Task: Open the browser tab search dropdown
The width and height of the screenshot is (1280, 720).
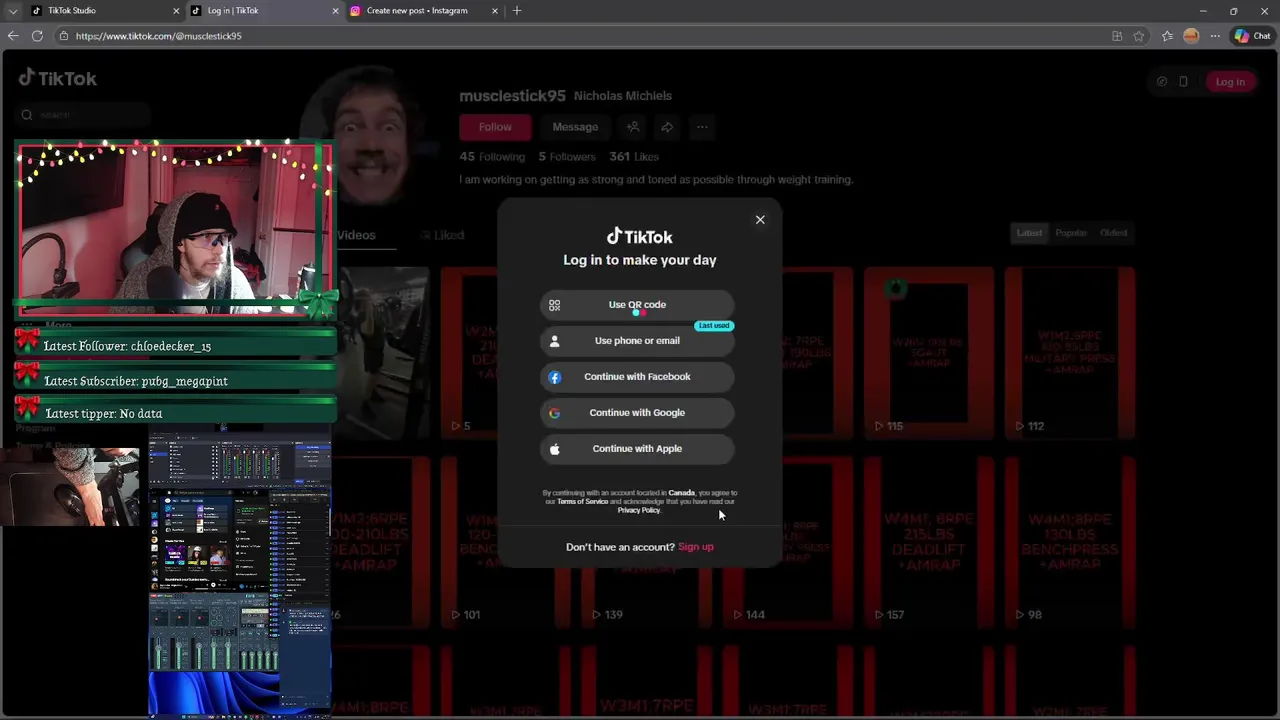Action: pyautogui.click(x=12, y=11)
